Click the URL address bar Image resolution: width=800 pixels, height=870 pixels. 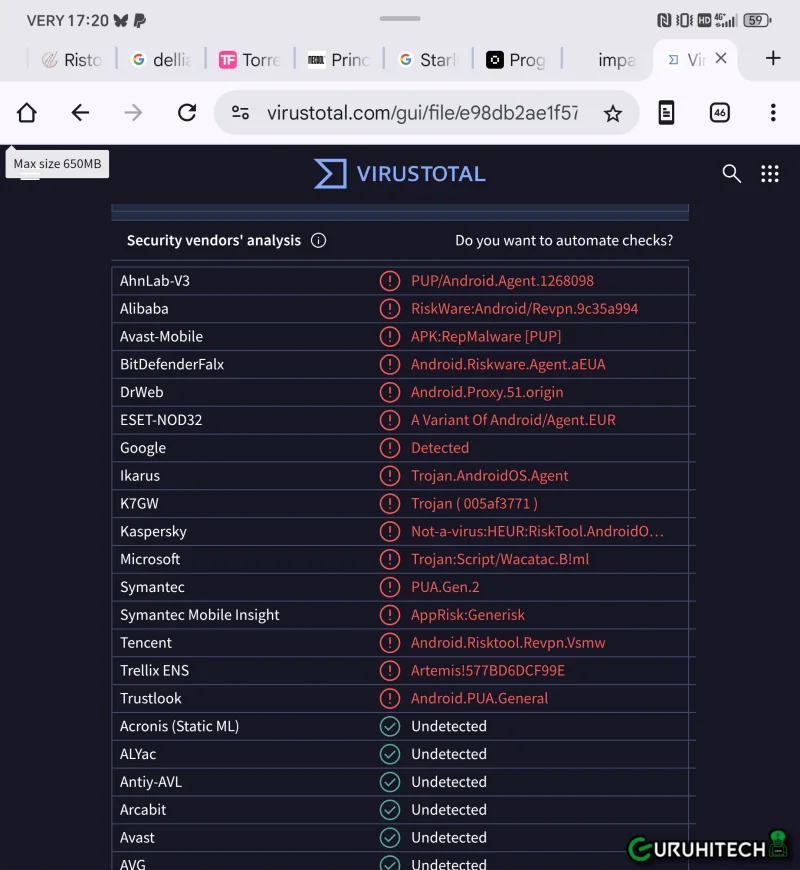[420, 113]
